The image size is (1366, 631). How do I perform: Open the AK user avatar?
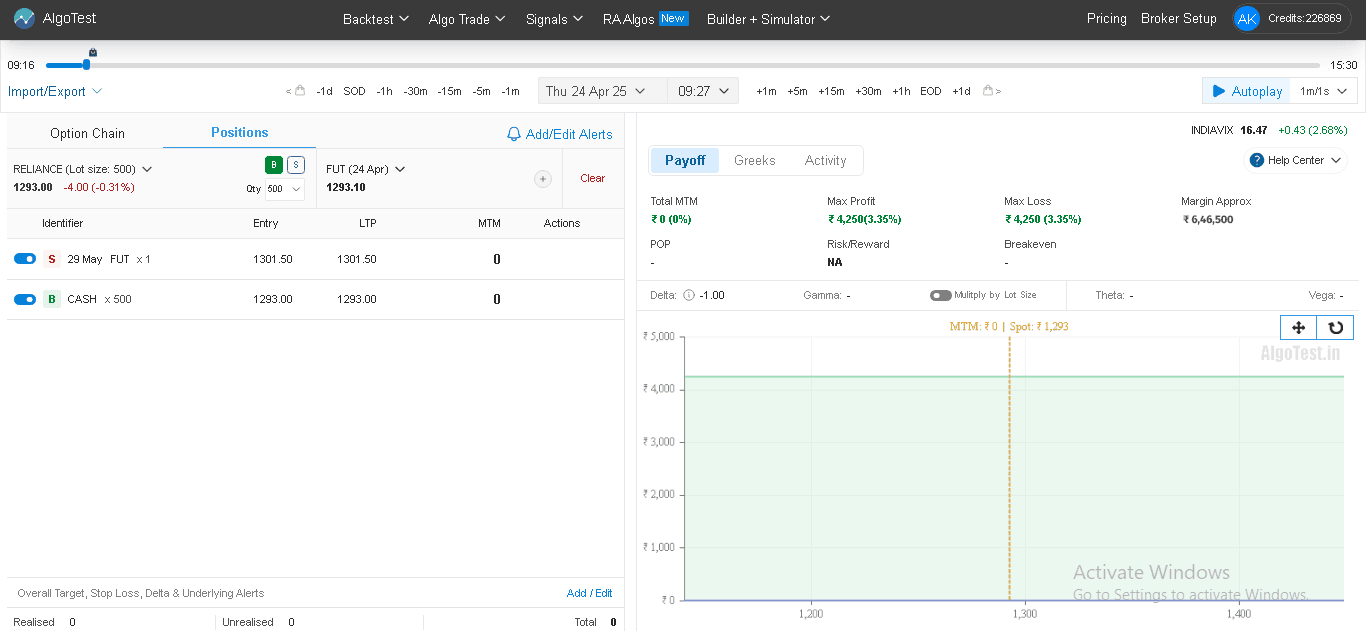coord(1246,19)
